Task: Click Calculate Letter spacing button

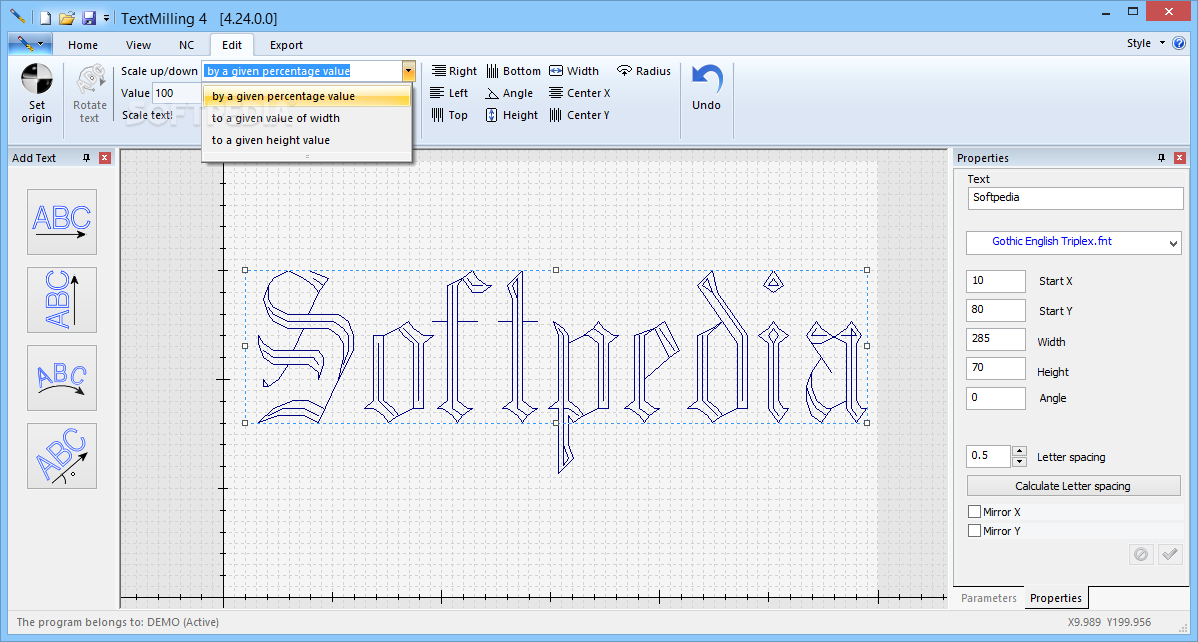Action: pos(1073,486)
